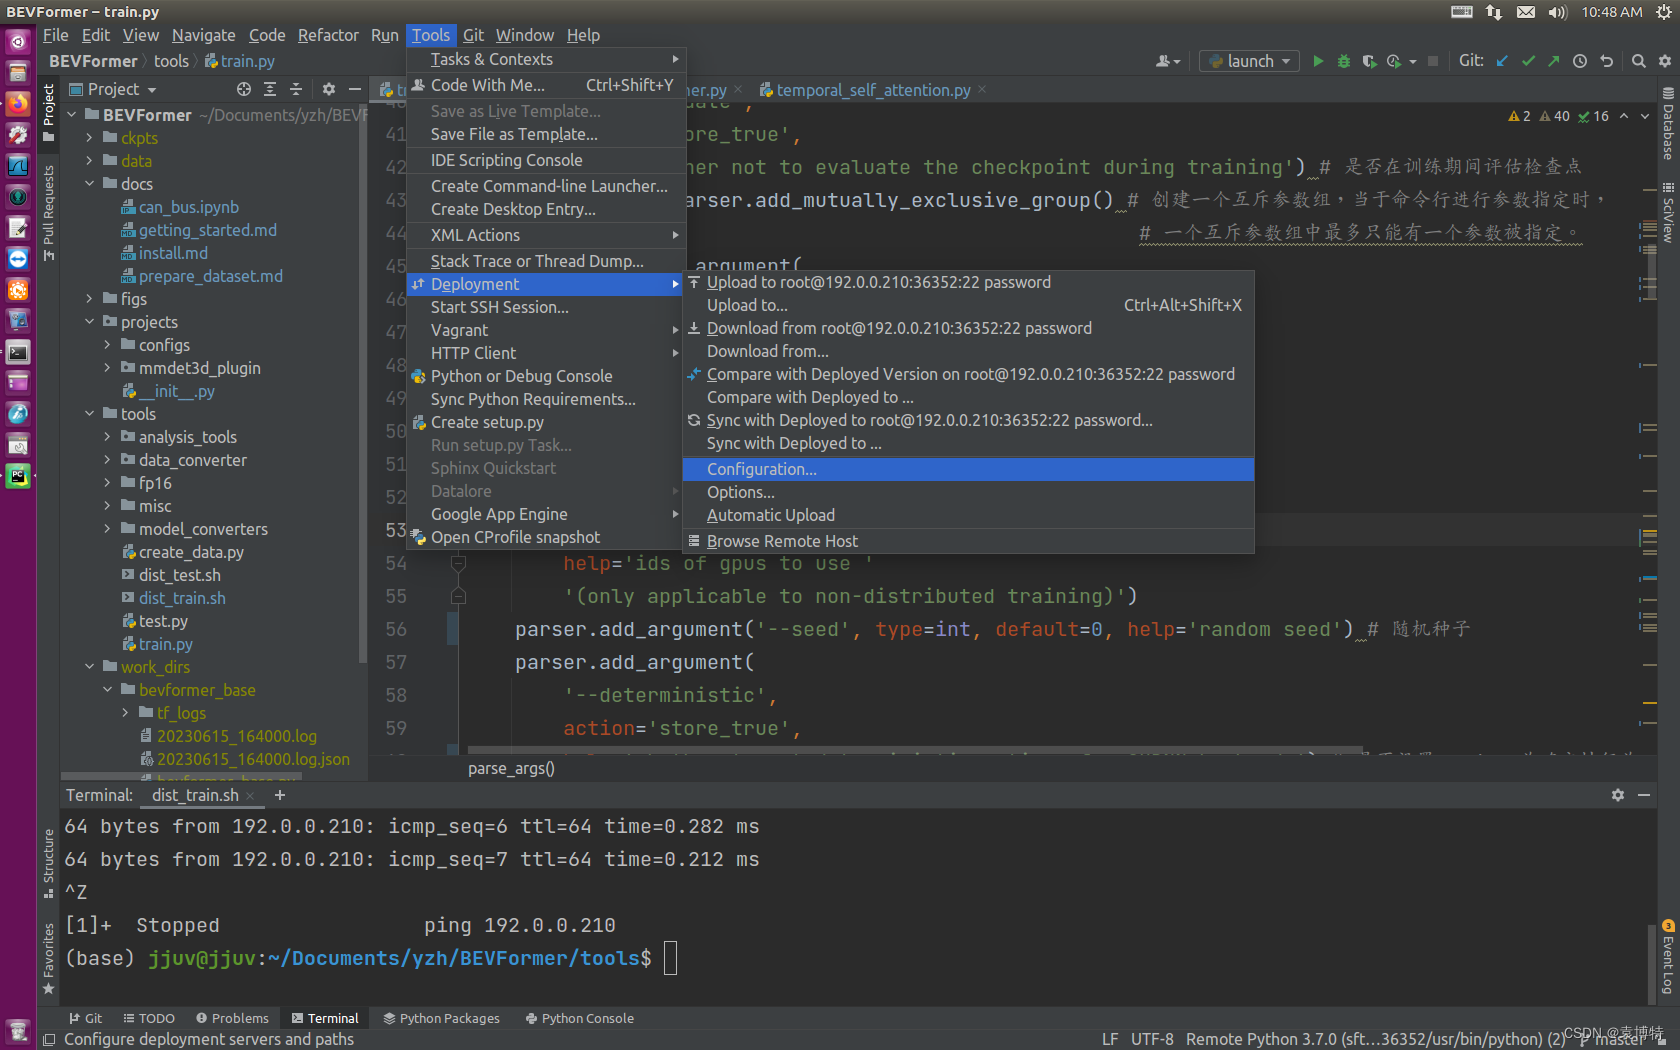Hide the Project panel with minus icon

[354, 89]
